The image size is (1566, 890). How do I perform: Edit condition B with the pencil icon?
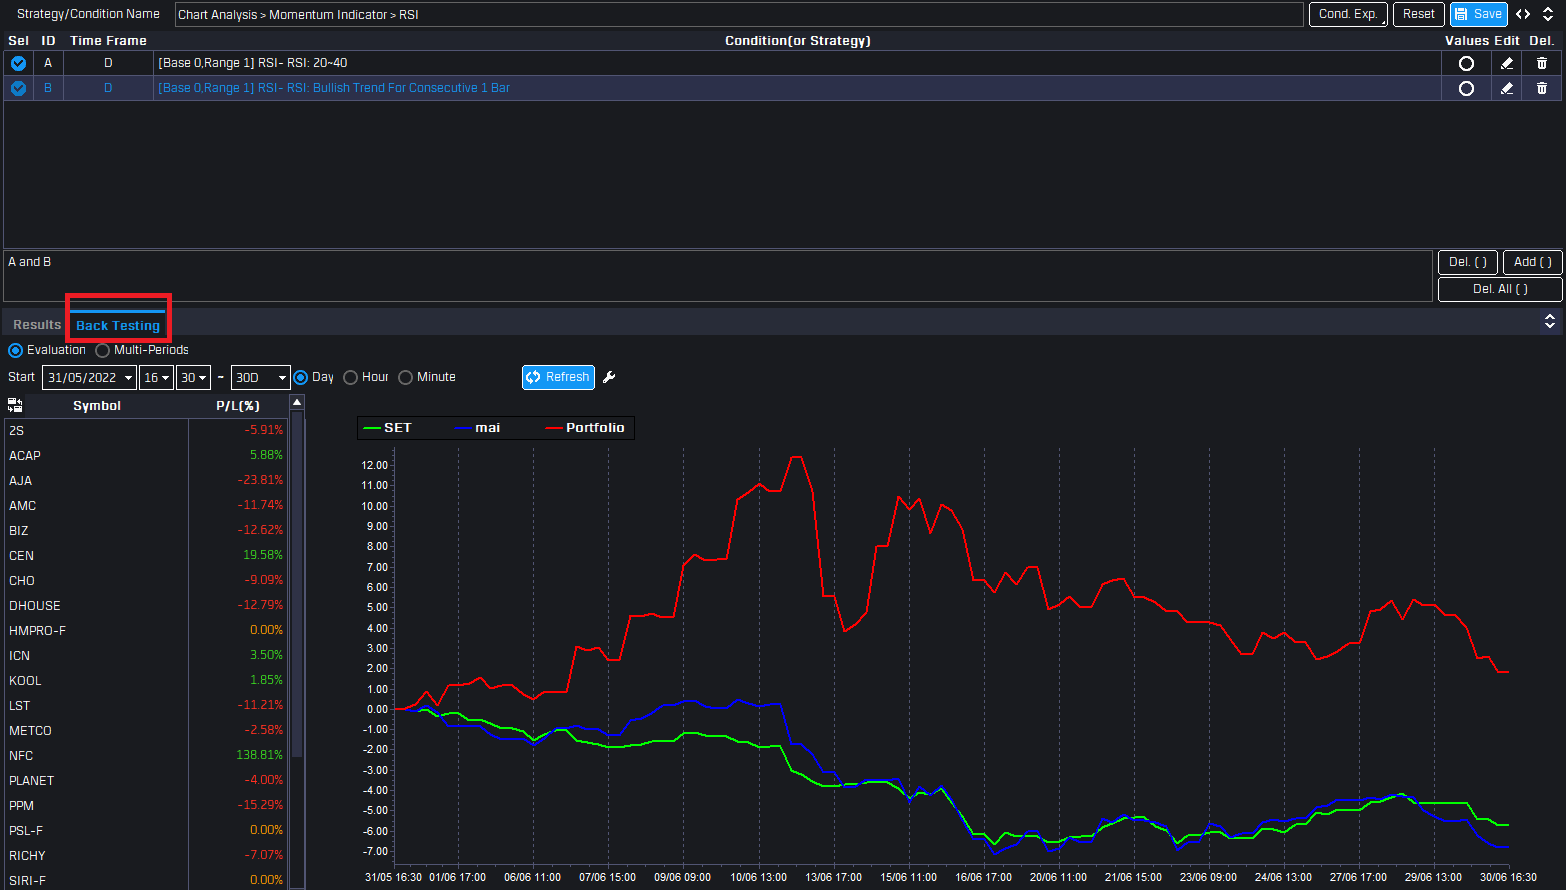pos(1506,88)
